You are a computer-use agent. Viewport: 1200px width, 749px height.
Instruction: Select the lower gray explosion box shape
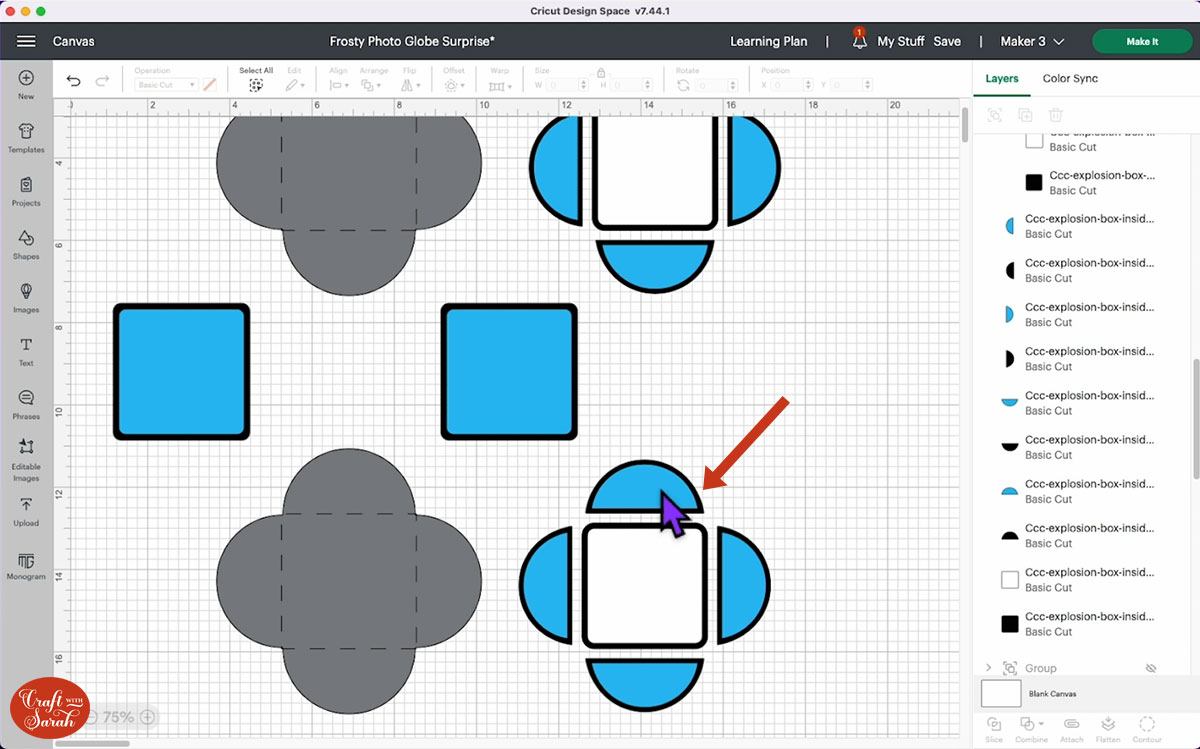[349, 582]
